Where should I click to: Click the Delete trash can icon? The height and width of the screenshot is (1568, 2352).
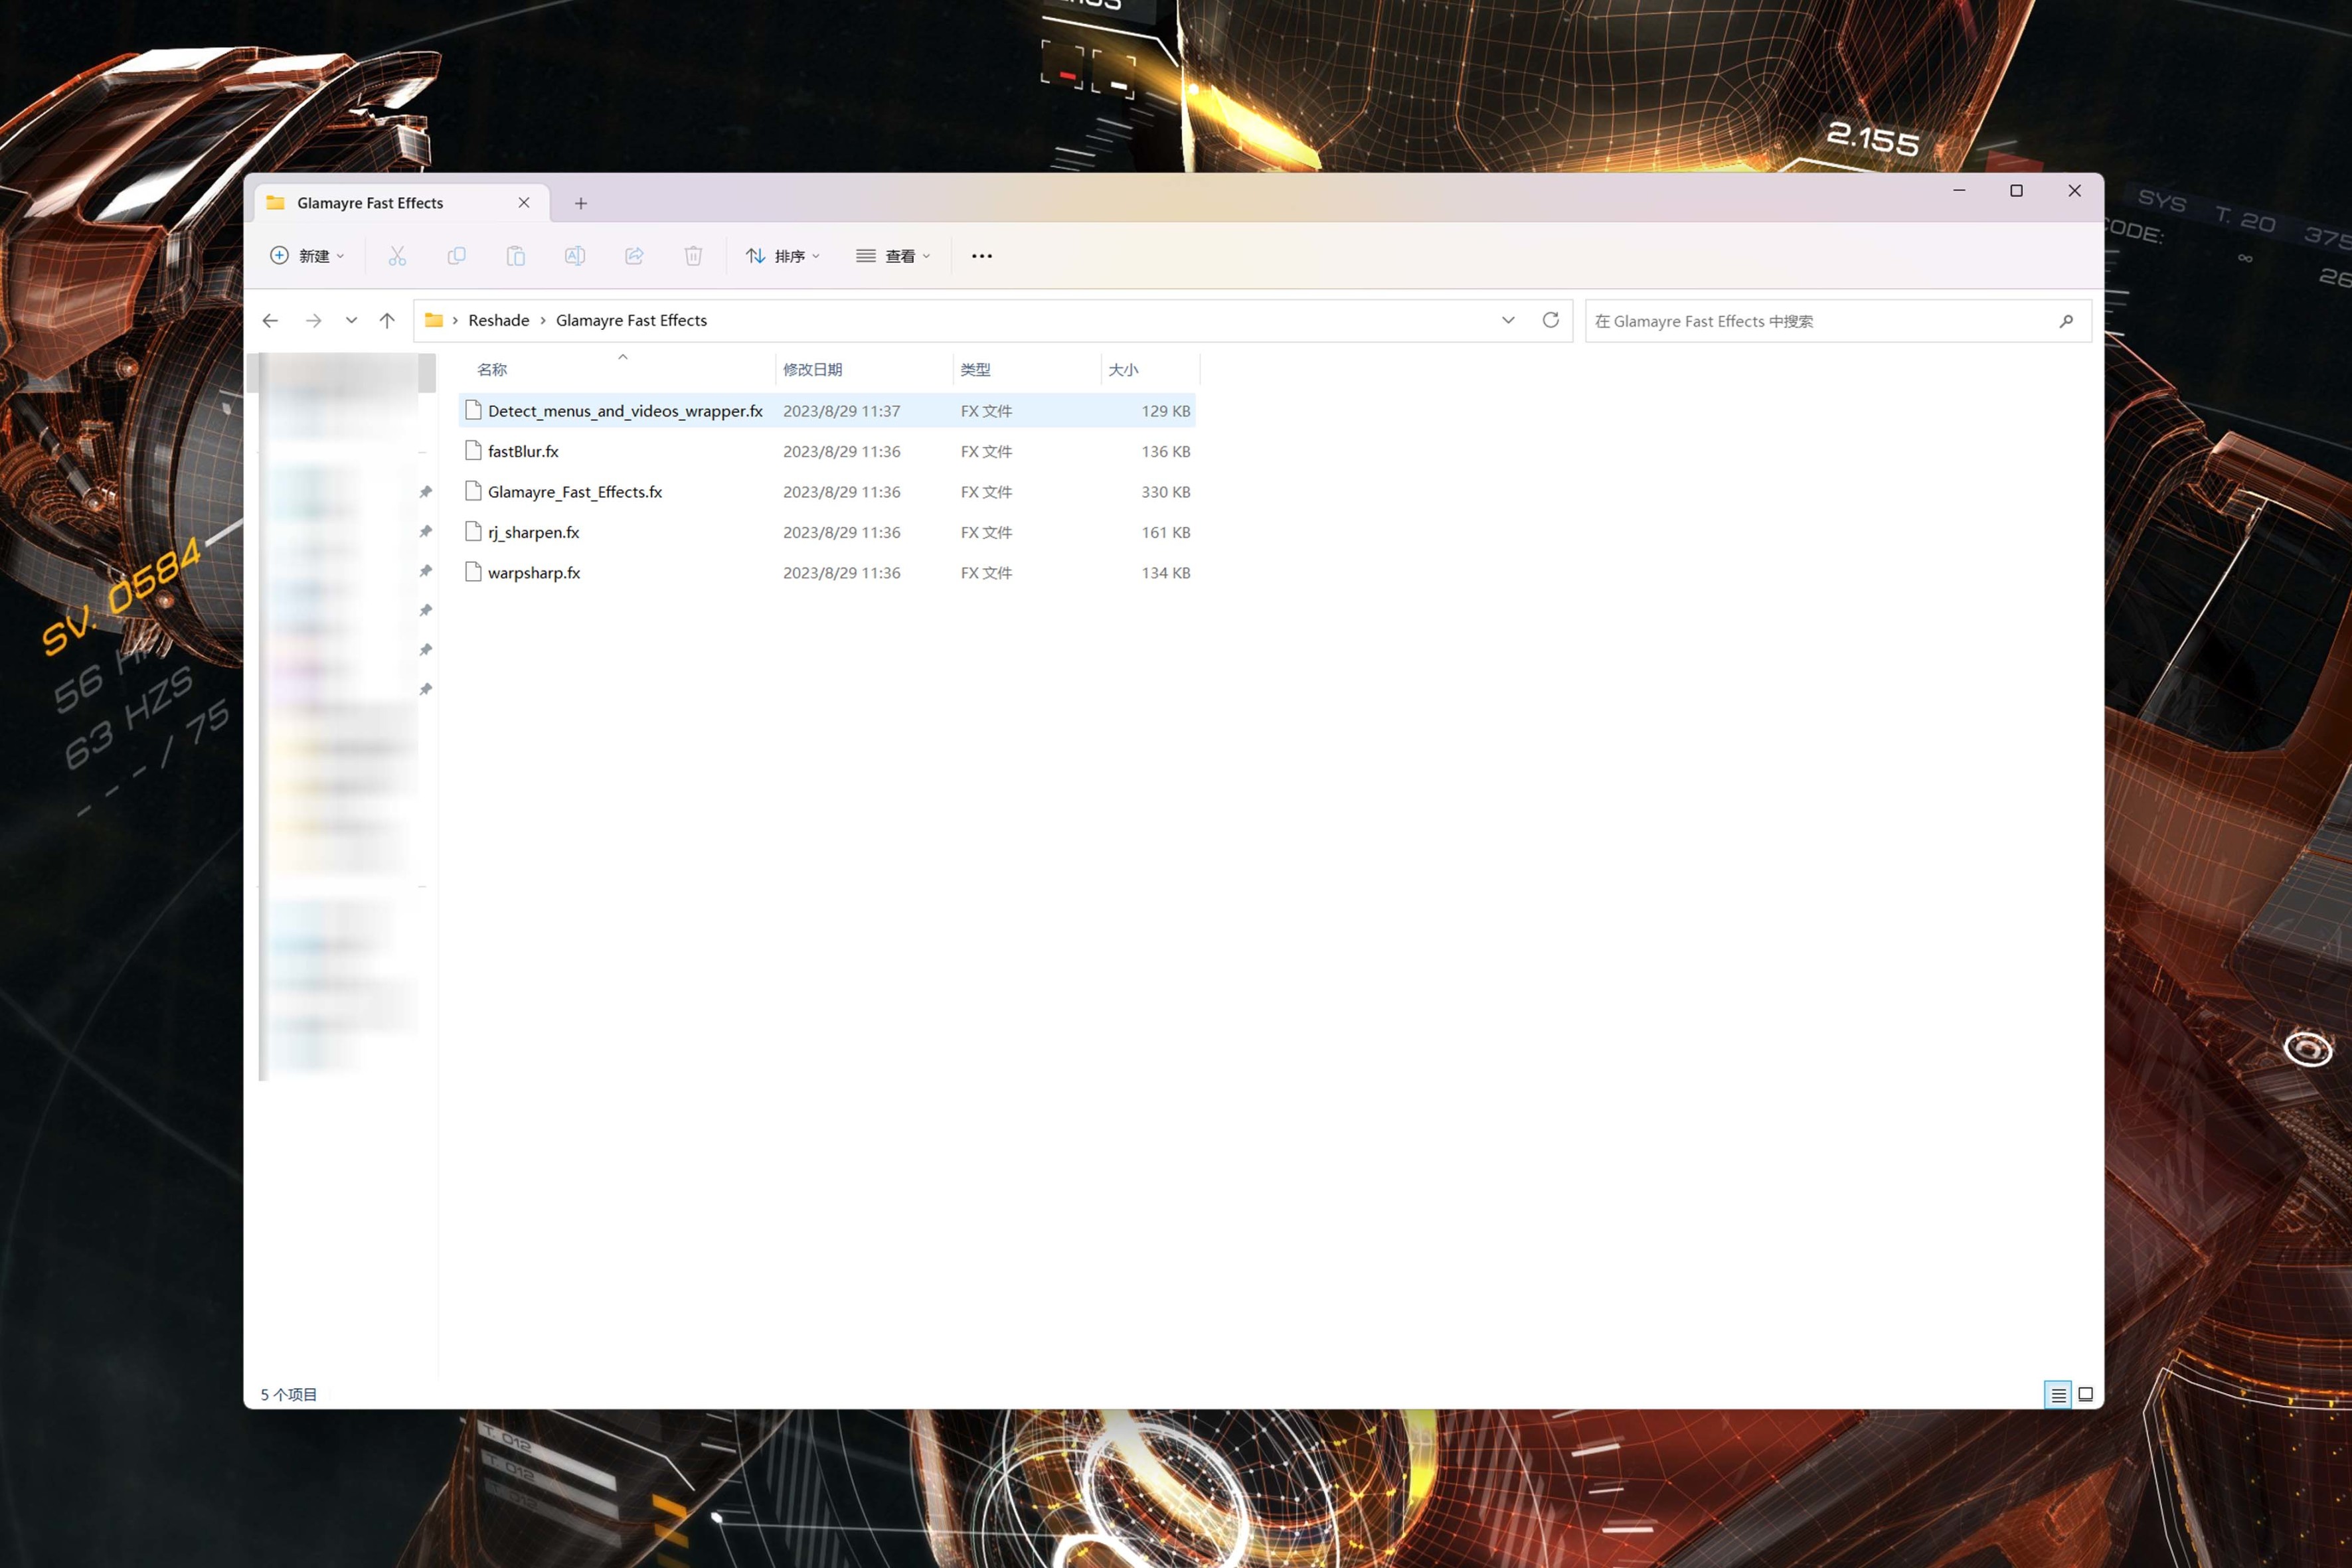[693, 256]
